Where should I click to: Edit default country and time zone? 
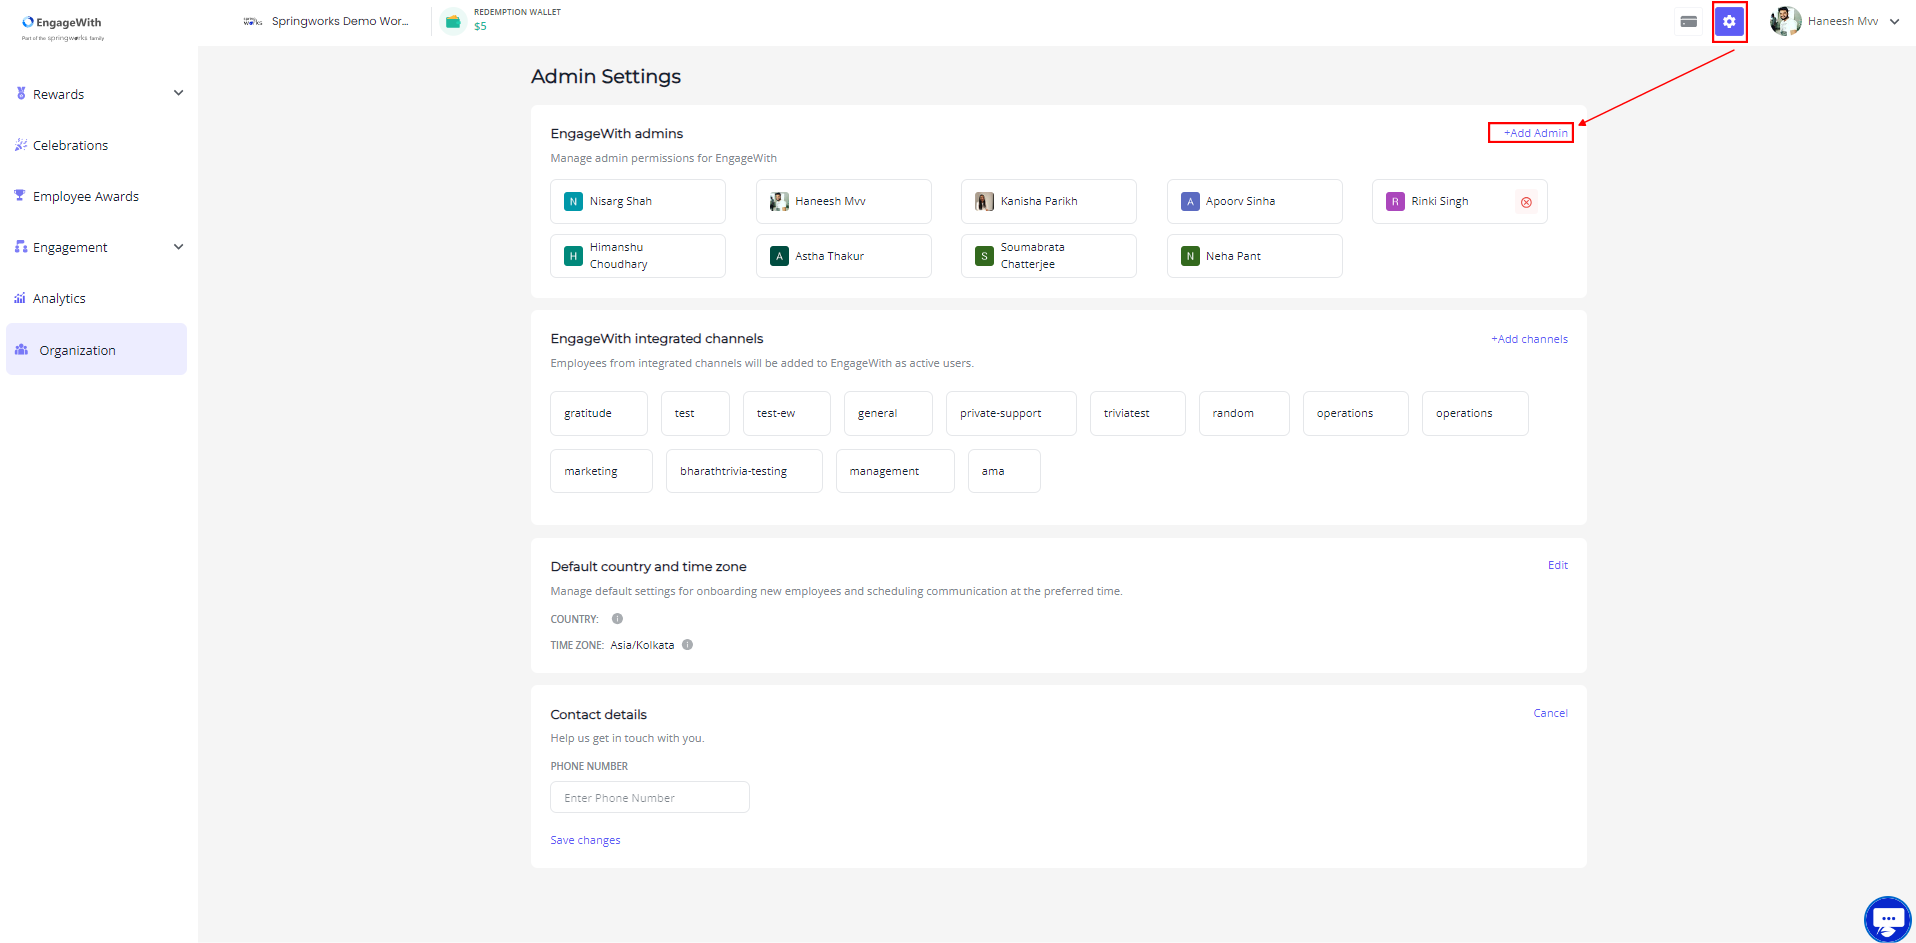1557,565
